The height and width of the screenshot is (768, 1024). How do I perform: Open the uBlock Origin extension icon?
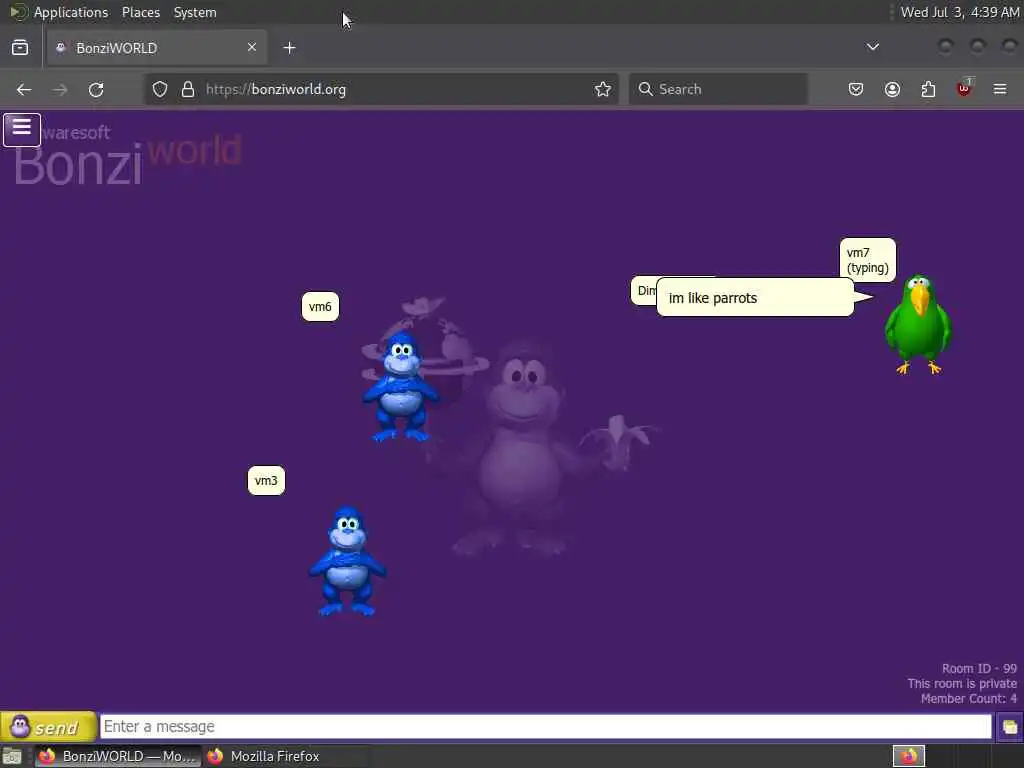(964, 88)
